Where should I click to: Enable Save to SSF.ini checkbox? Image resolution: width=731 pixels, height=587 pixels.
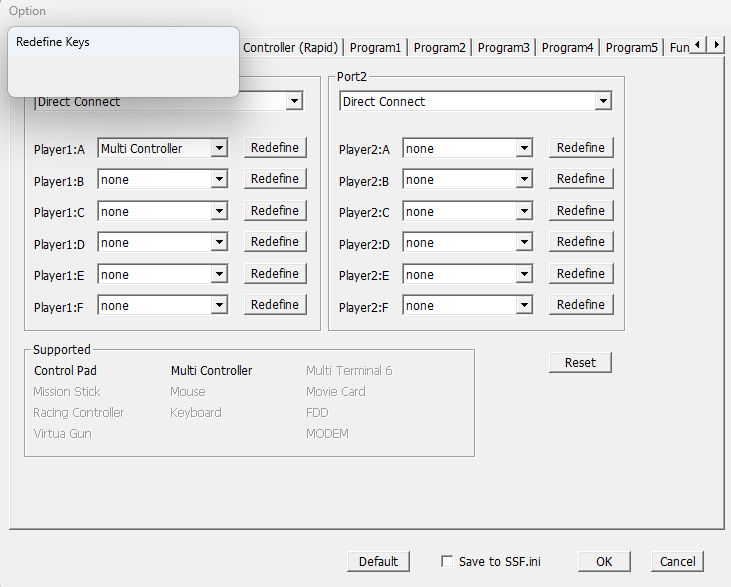(447, 561)
